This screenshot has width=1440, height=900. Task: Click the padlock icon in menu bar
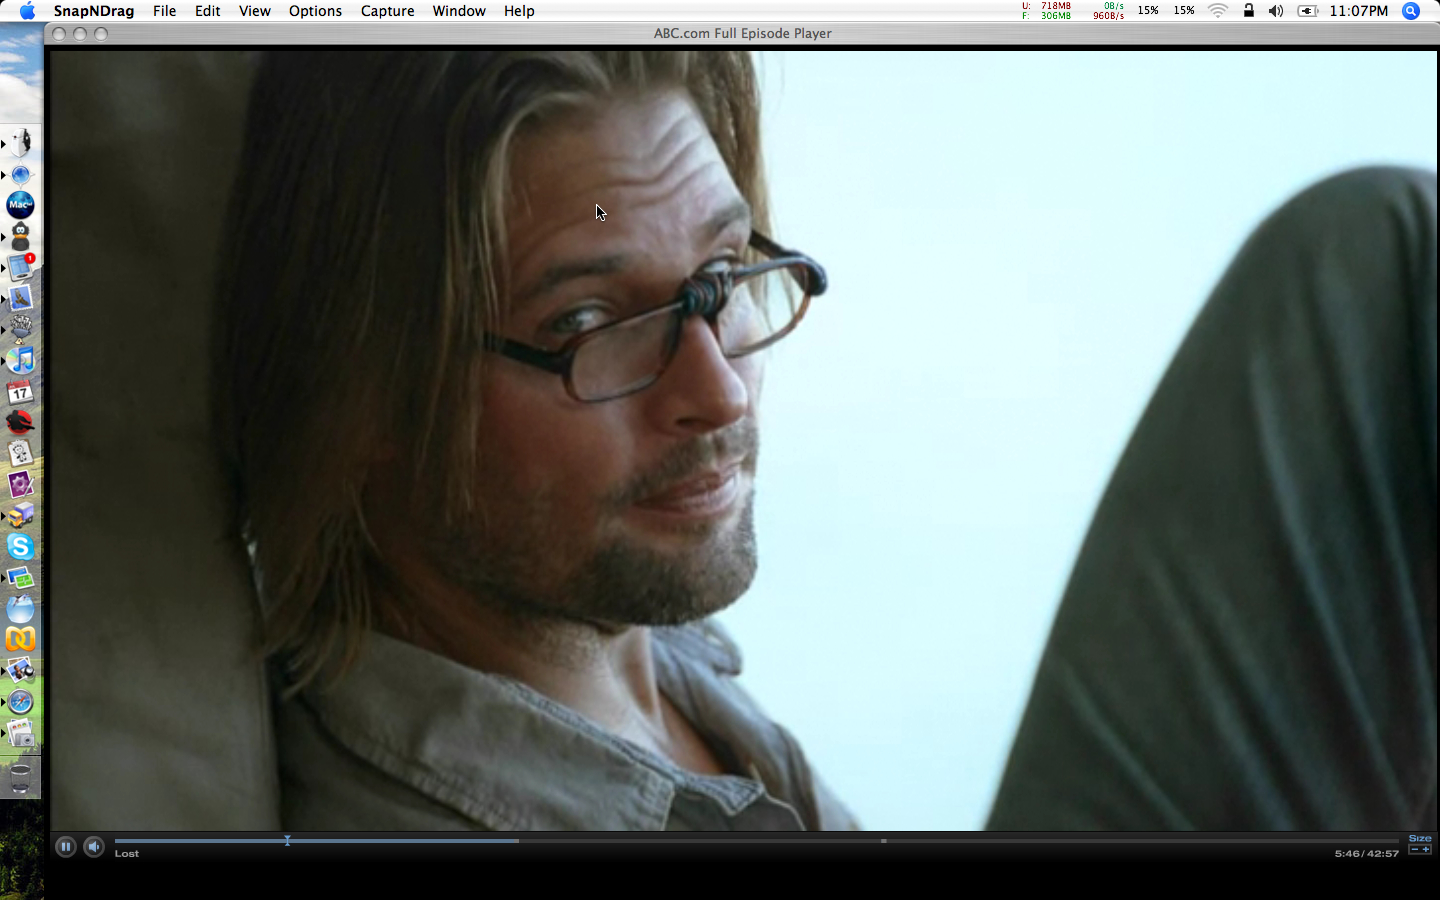click(x=1248, y=11)
